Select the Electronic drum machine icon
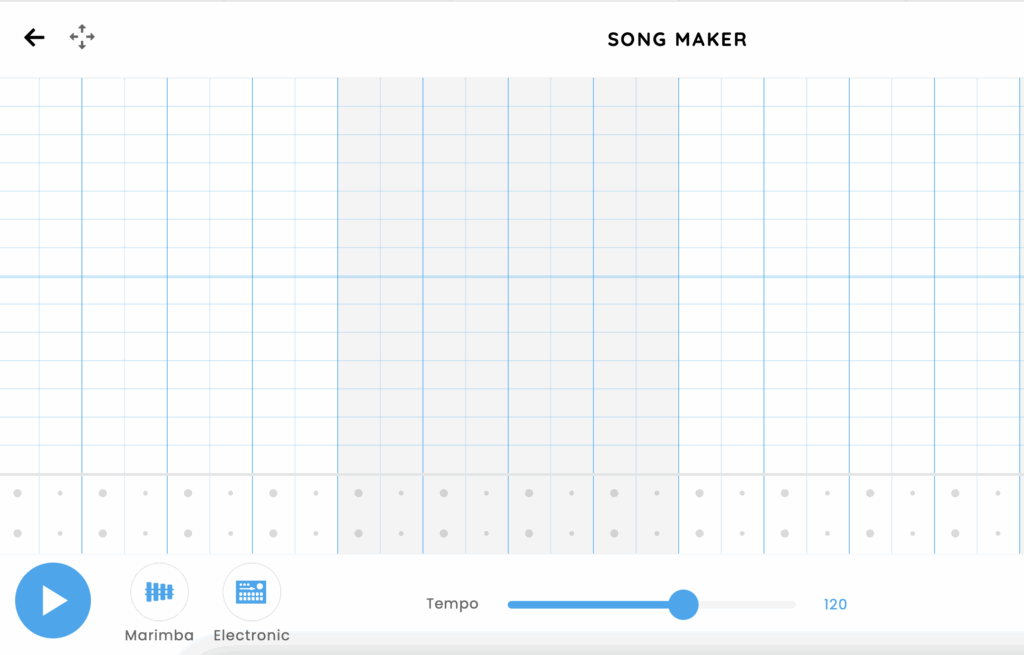The width and height of the screenshot is (1024, 655). [251, 592]
